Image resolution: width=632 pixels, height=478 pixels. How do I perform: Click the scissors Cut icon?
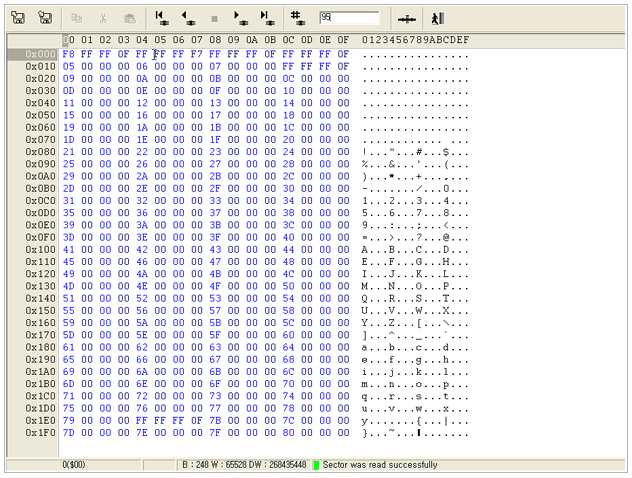[x=103, y=18]
